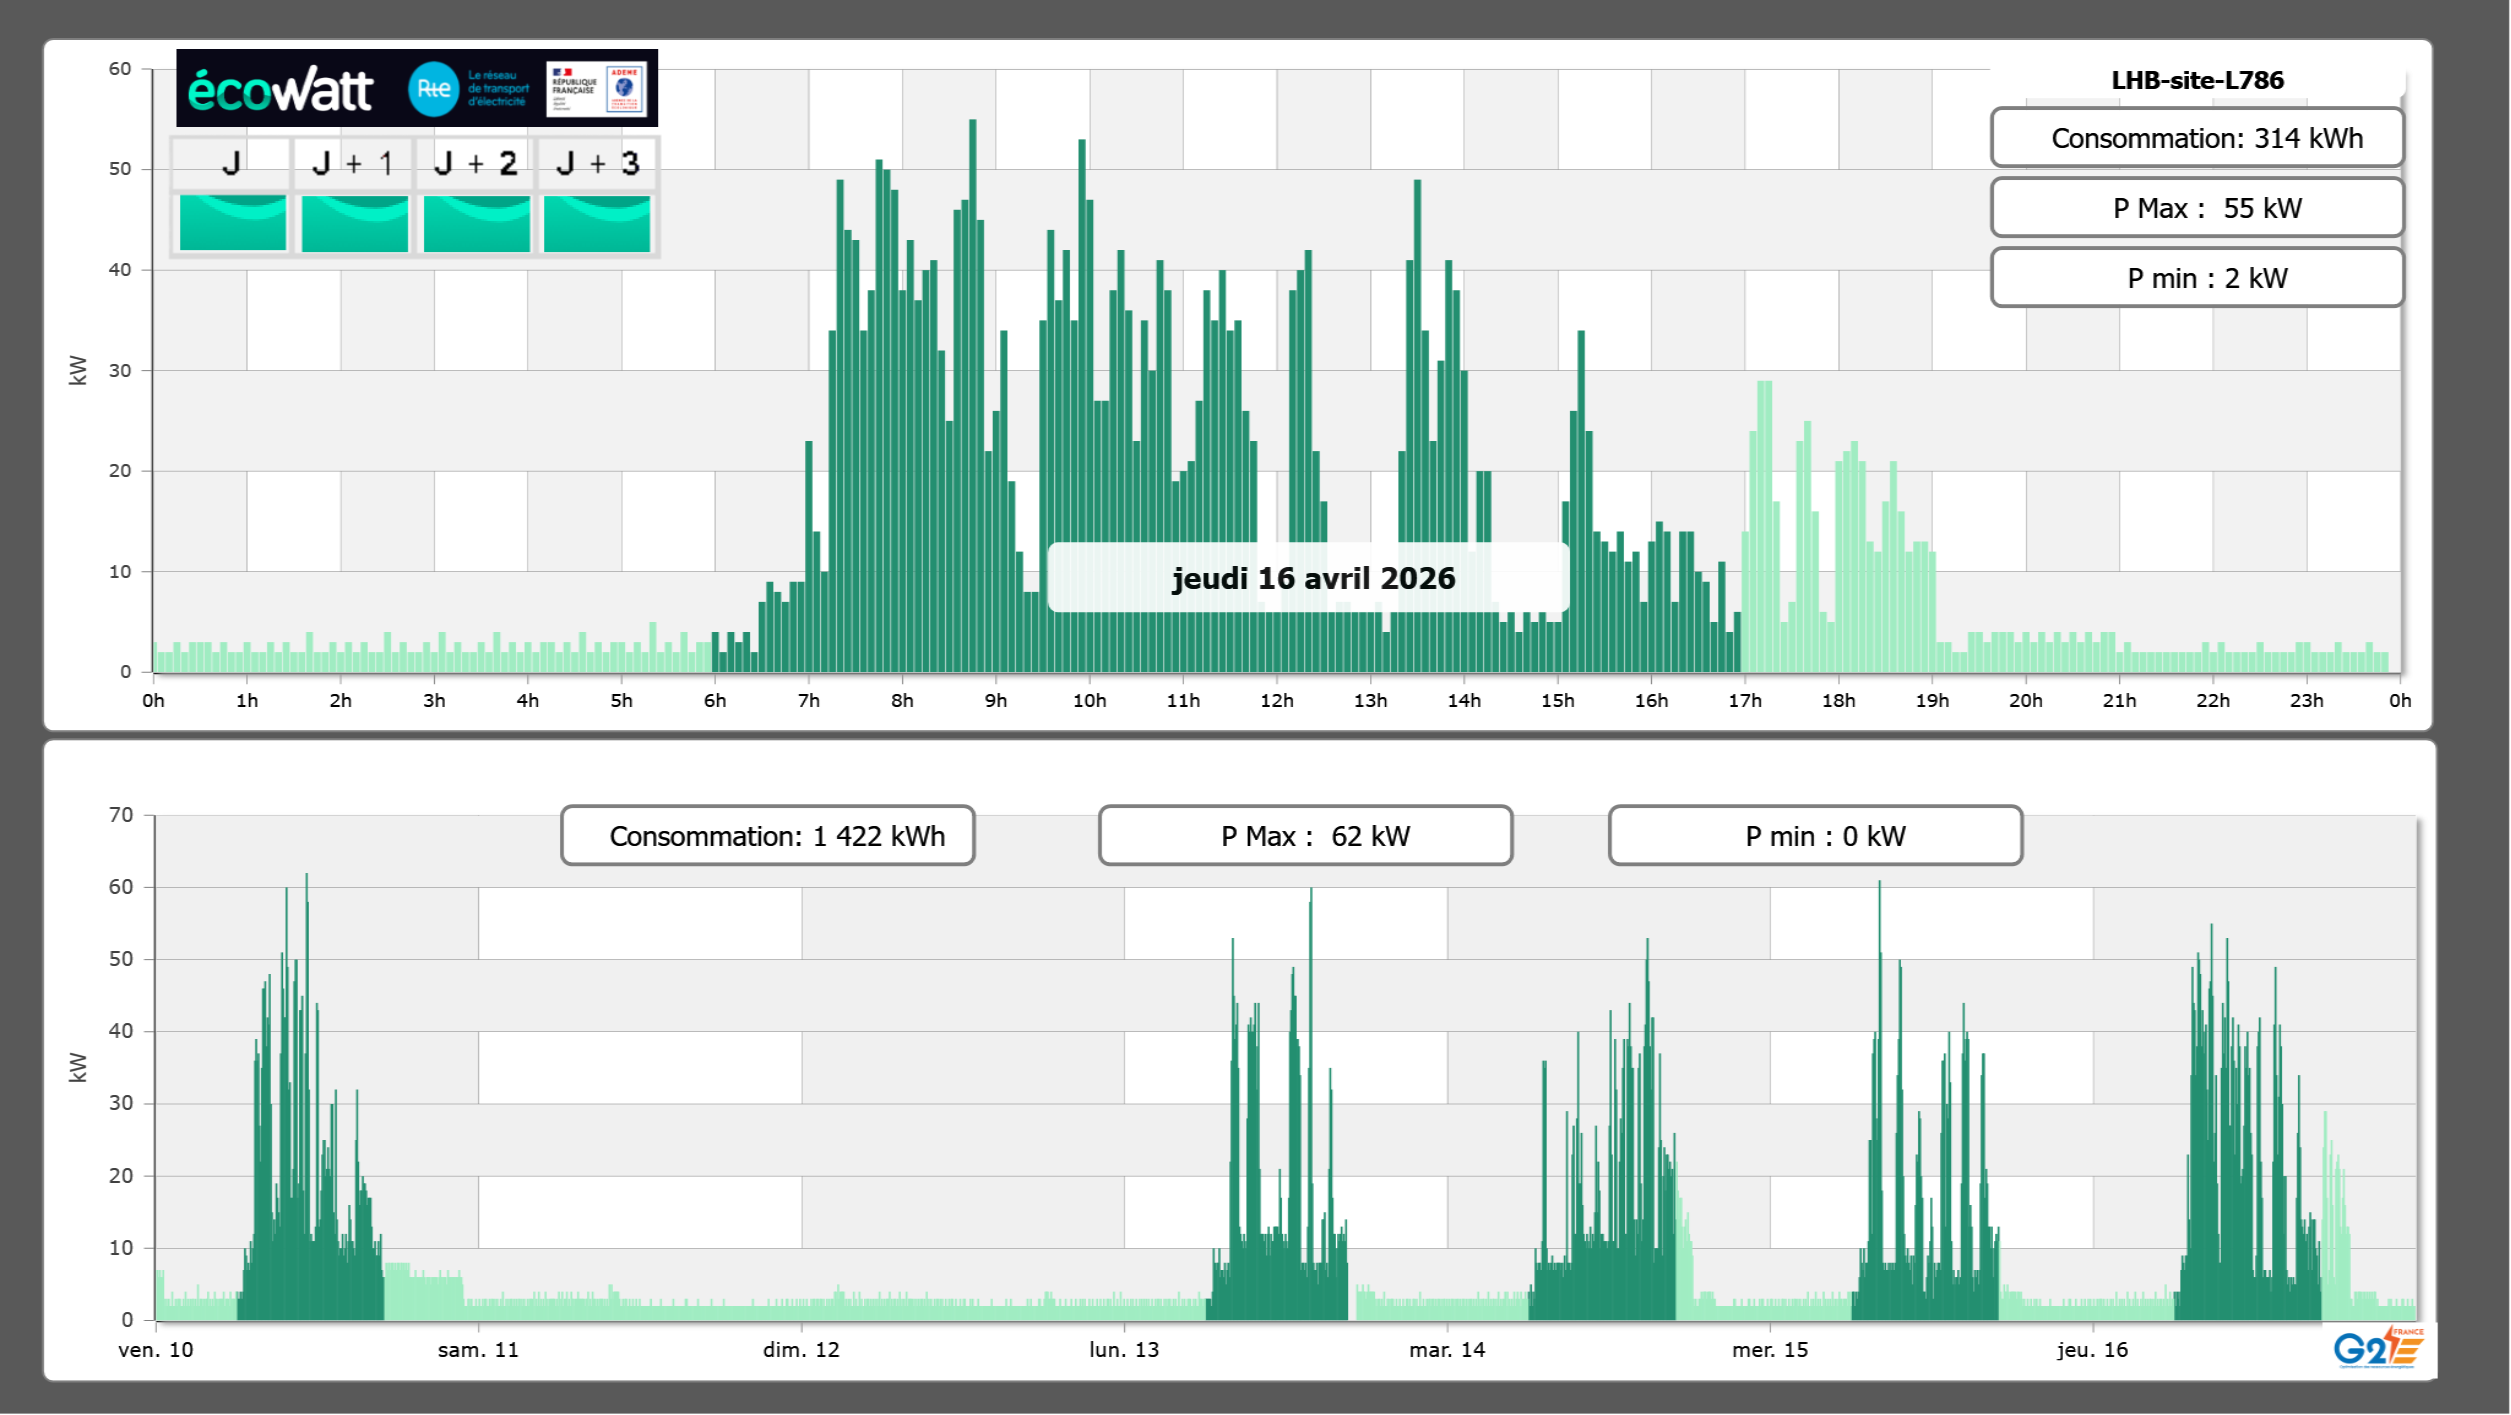This screenshot has width=2511, height=1415.
Task: Click the green signal tile under J + 3
Action: click(x=597, y=222)
